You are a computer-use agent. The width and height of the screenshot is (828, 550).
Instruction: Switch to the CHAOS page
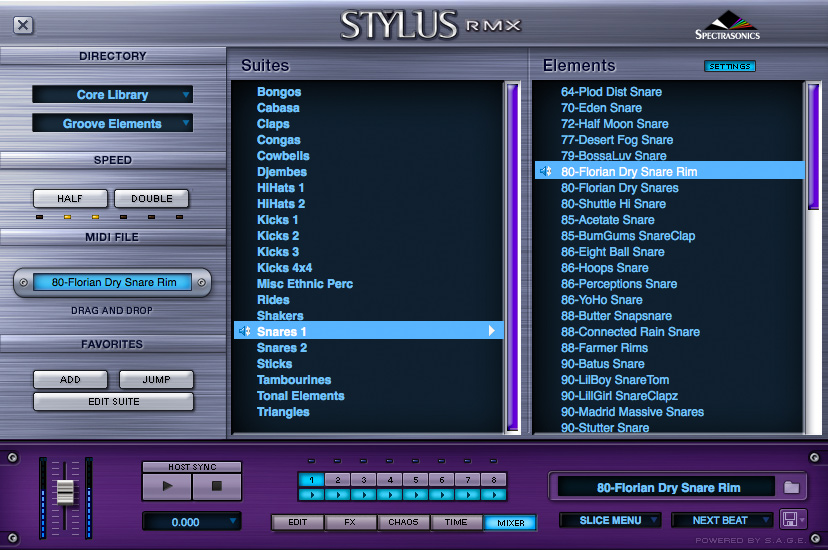[403, 522]
